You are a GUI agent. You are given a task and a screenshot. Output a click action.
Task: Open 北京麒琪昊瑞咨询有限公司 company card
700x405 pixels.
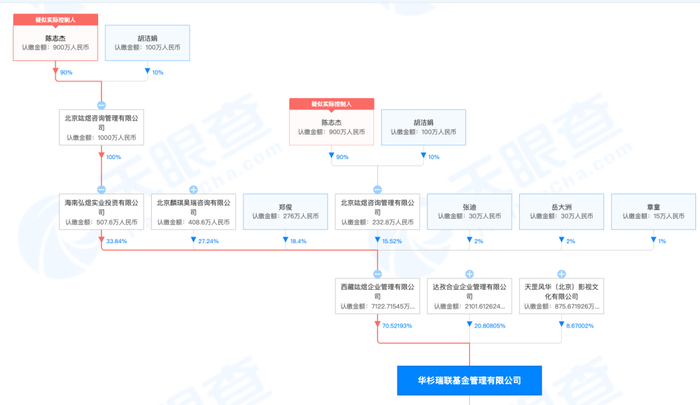pos(193,212)
